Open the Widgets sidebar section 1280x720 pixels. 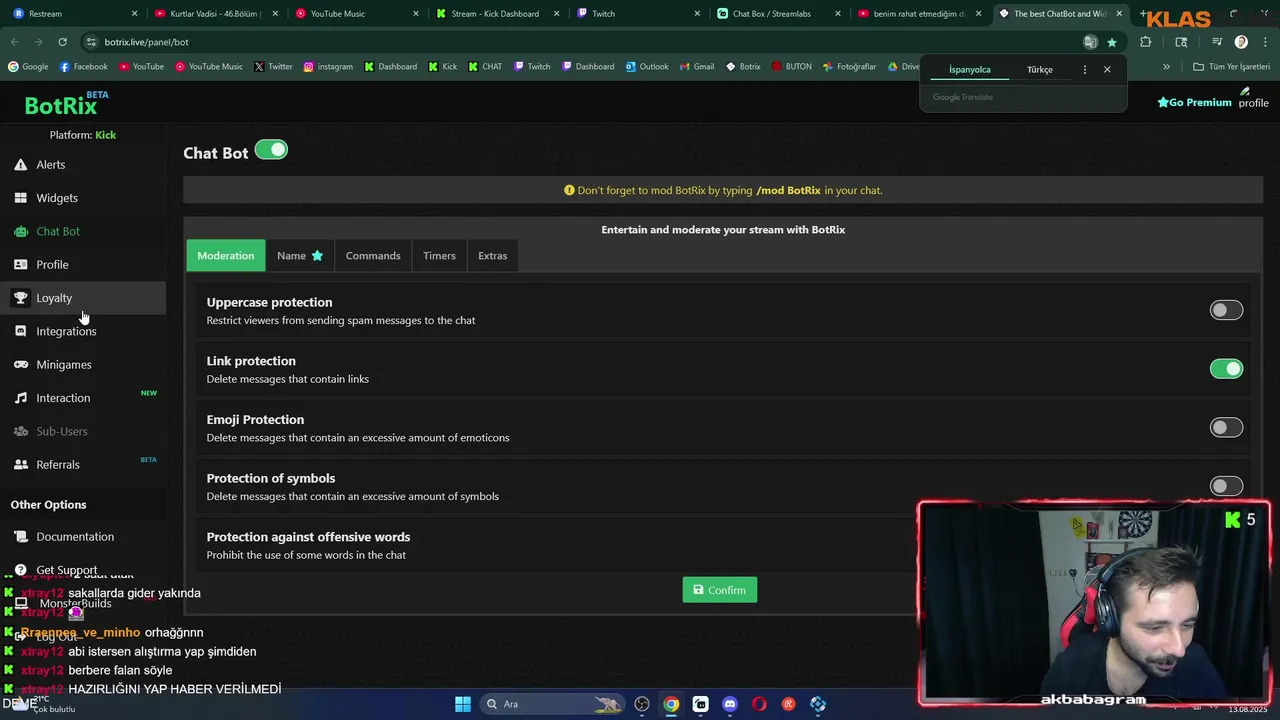(56, 198)
